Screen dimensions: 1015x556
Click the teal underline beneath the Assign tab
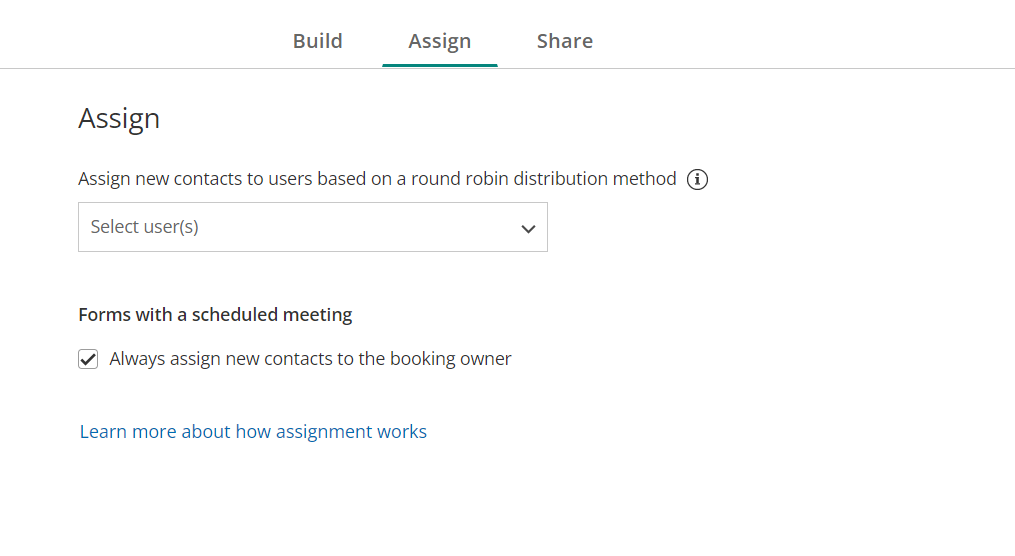pyautogui.click(x=439, y=65)
